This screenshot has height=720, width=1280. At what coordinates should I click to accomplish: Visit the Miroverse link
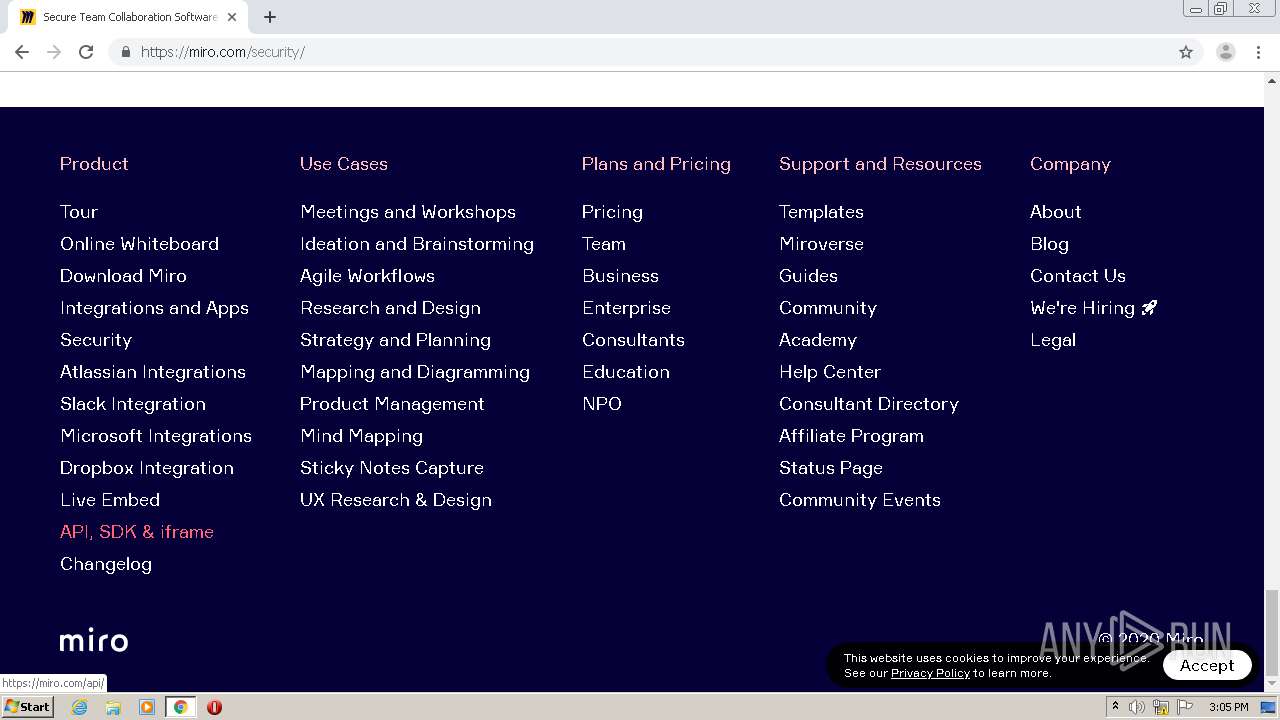point(821,244)
